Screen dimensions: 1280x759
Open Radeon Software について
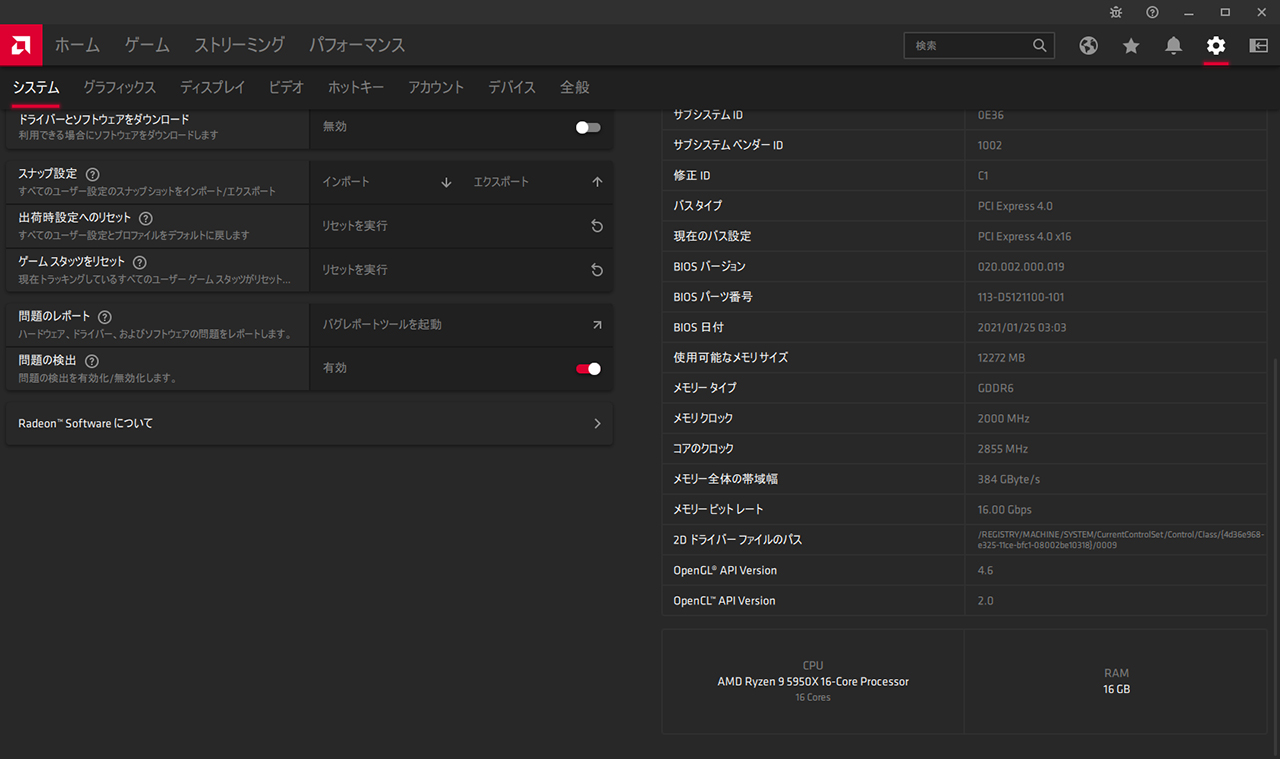(309, 424)
